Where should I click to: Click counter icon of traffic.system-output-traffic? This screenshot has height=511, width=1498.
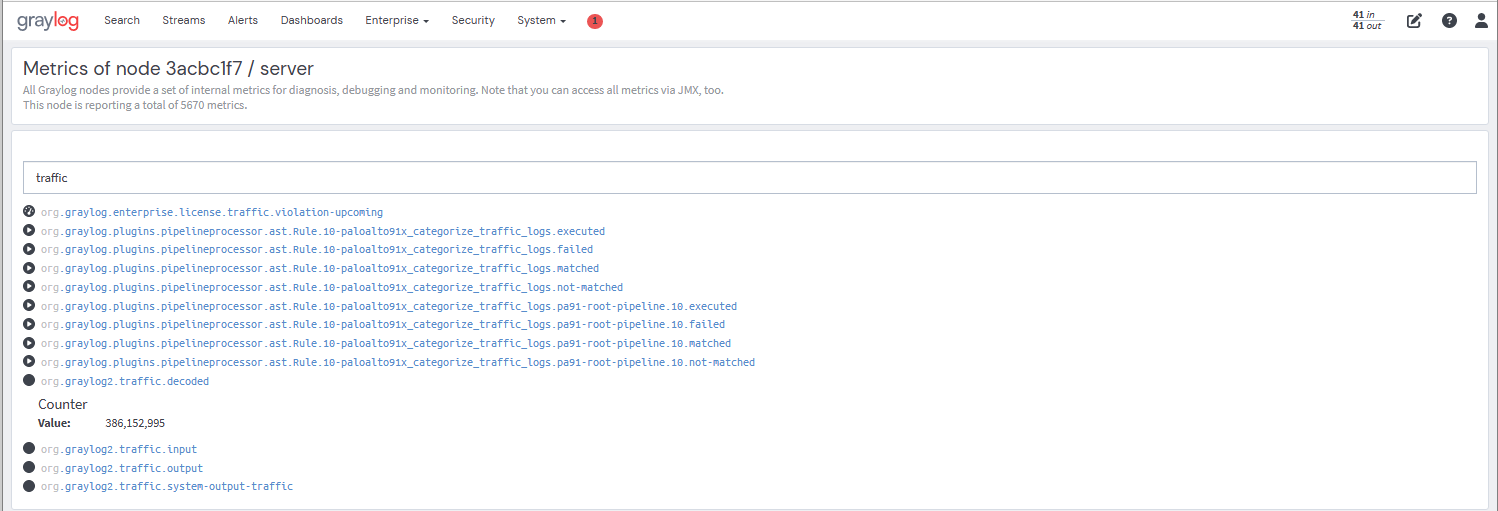coord(29,486)
